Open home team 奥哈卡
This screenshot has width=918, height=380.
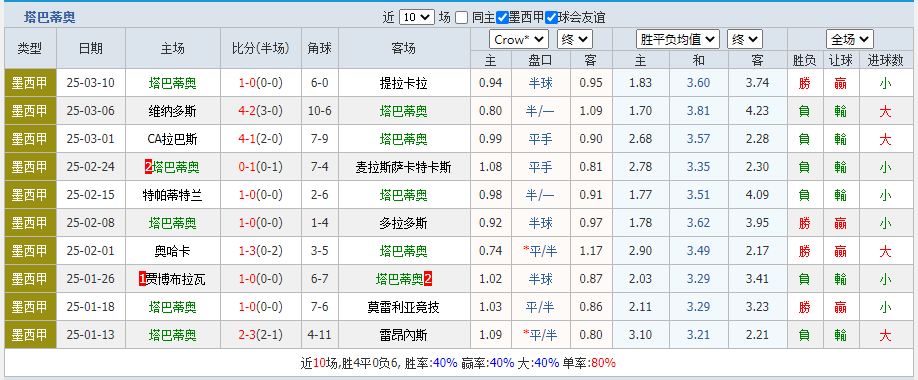[172, 251]
